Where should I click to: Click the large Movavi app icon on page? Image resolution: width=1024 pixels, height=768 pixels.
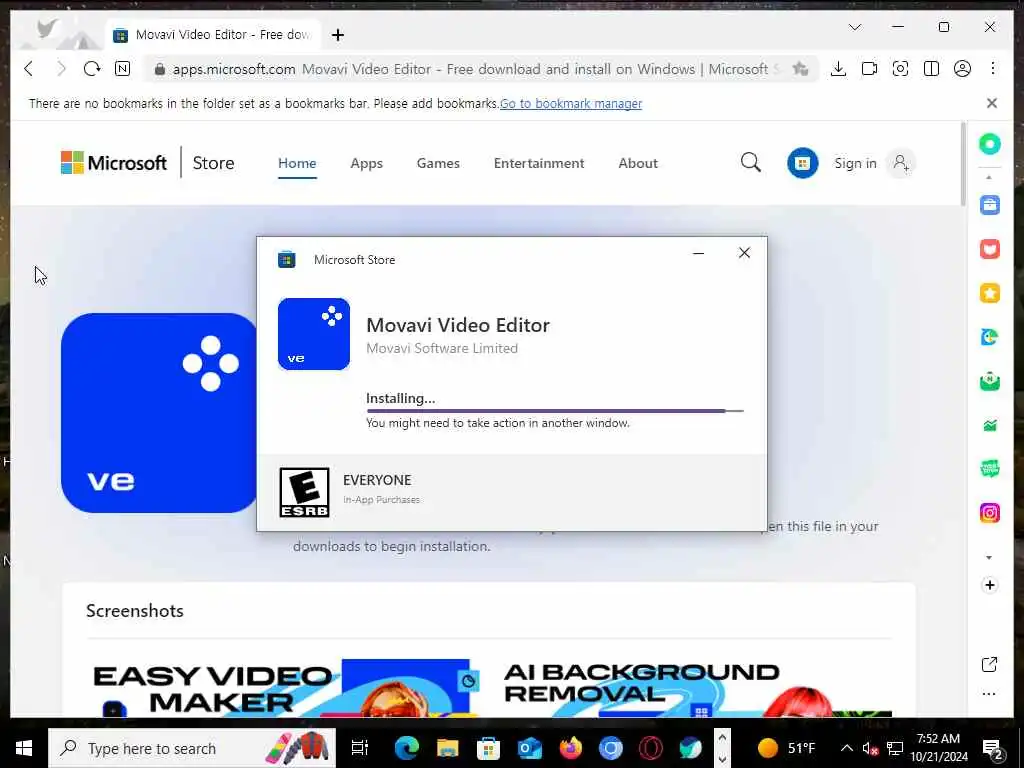pyautogui.click(x=159, y=413)
